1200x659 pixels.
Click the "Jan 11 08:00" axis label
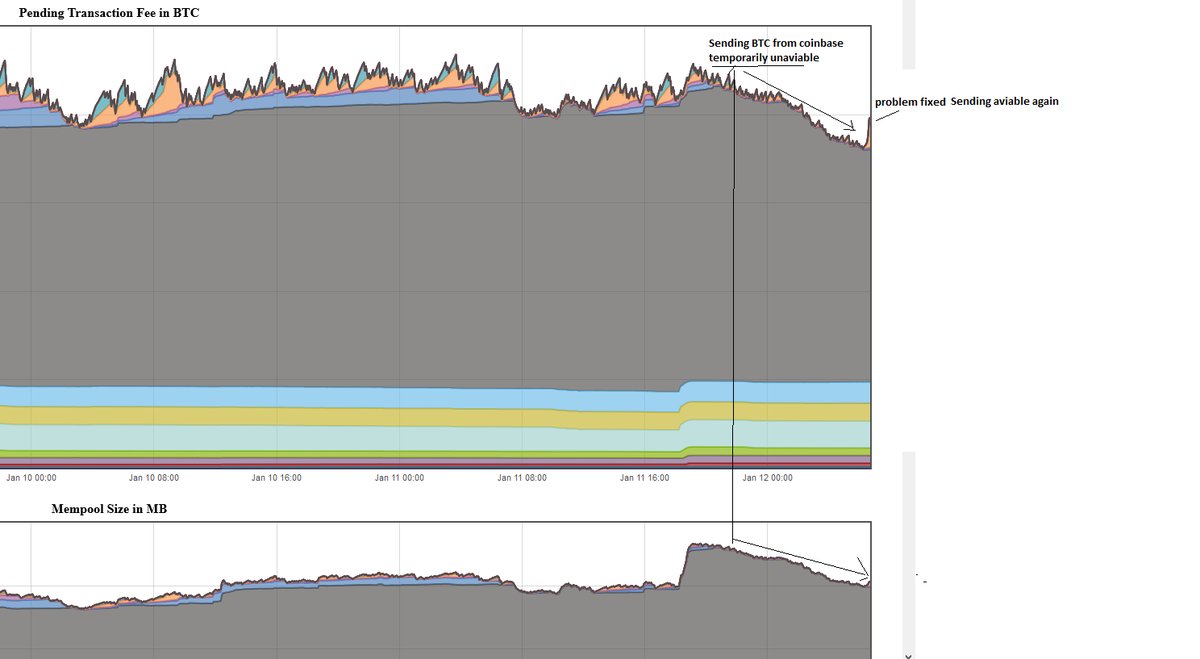[522, 478]
